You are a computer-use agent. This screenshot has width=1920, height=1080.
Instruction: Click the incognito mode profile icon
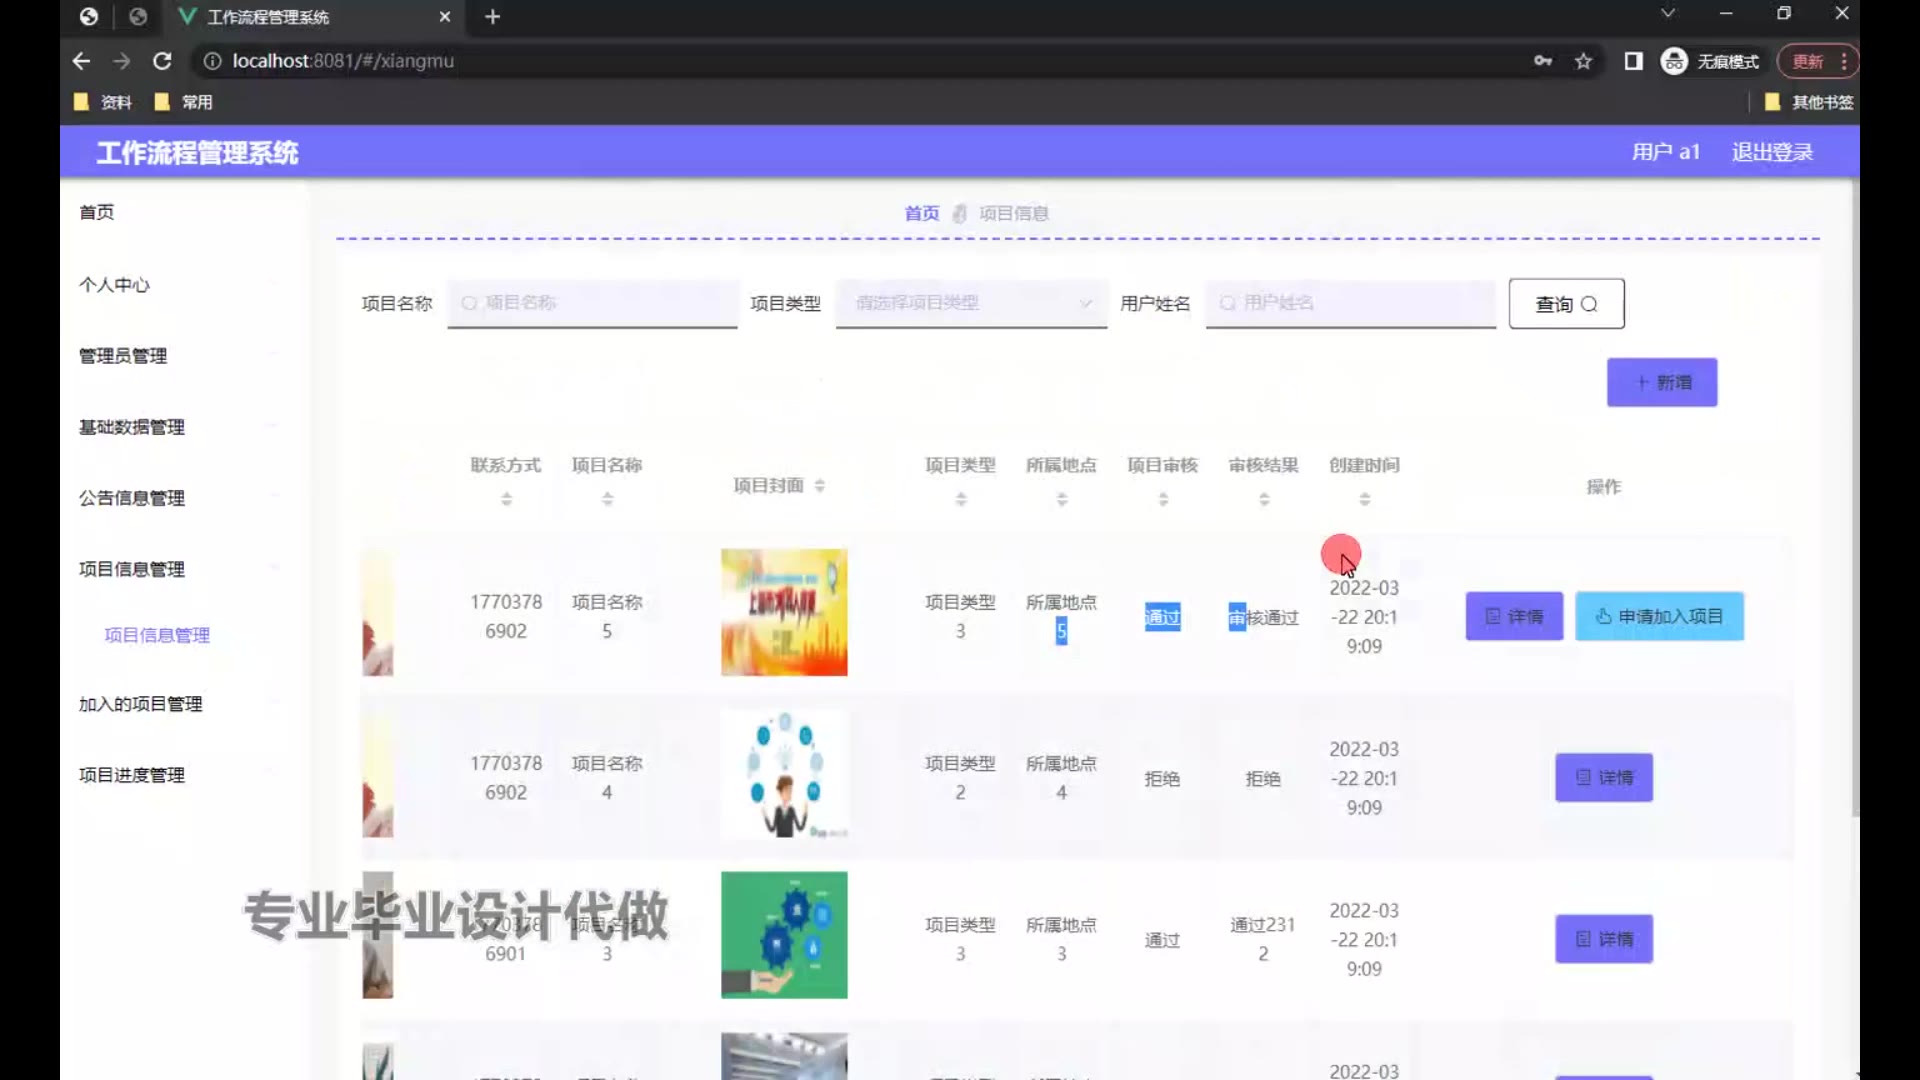tap(1674, 61)
